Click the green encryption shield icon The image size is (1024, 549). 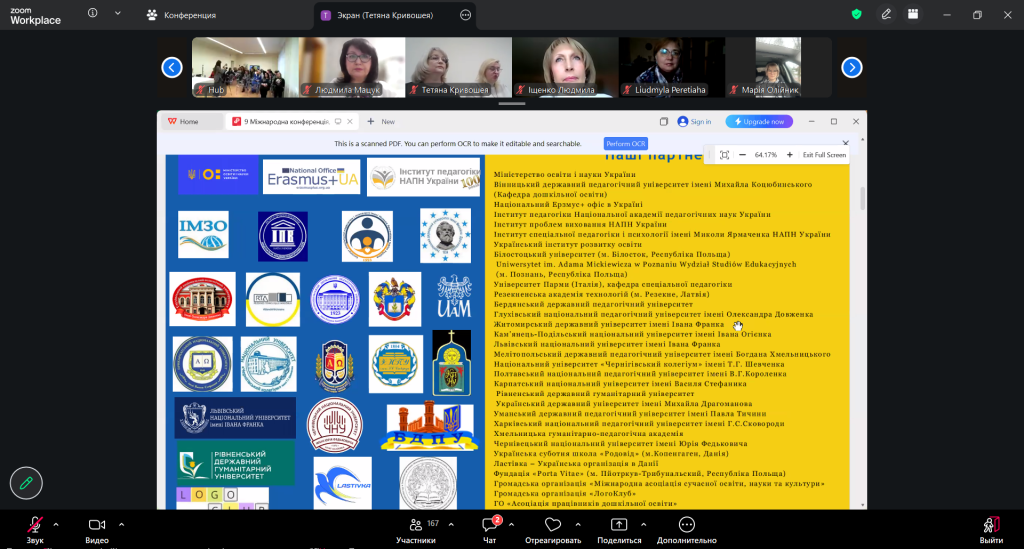point(856,14)
